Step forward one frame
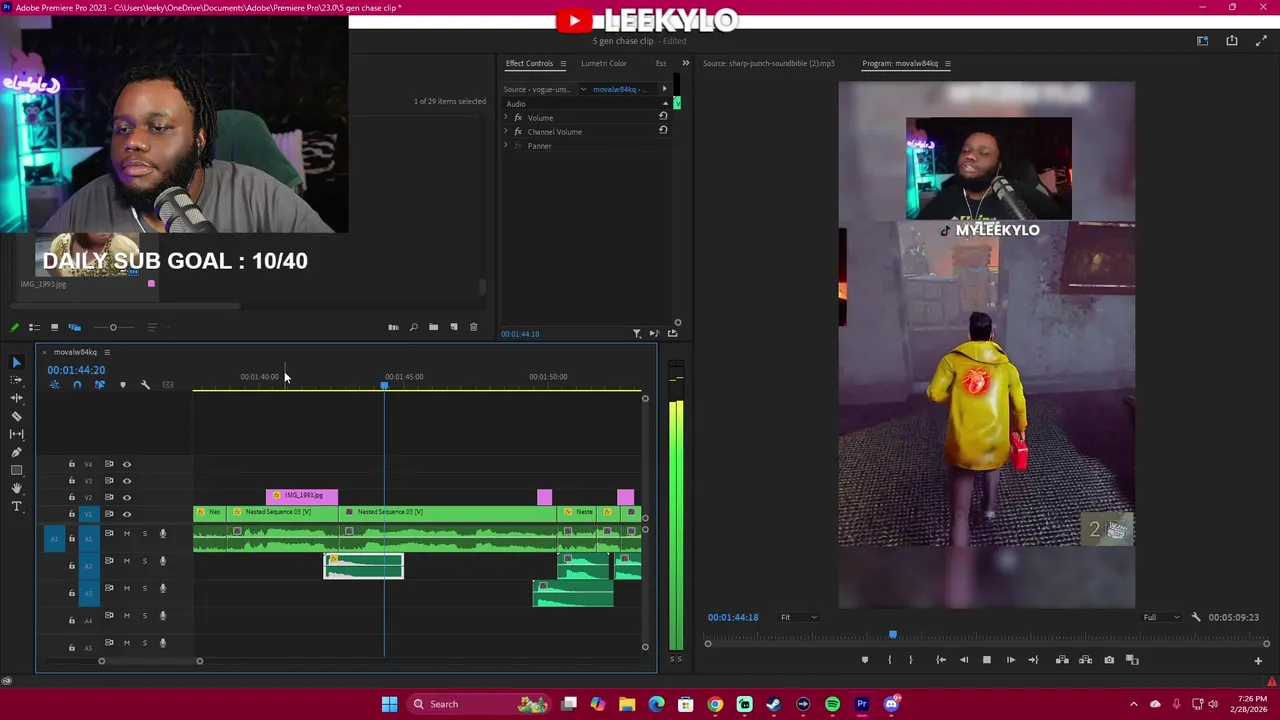 (1010, 660)
